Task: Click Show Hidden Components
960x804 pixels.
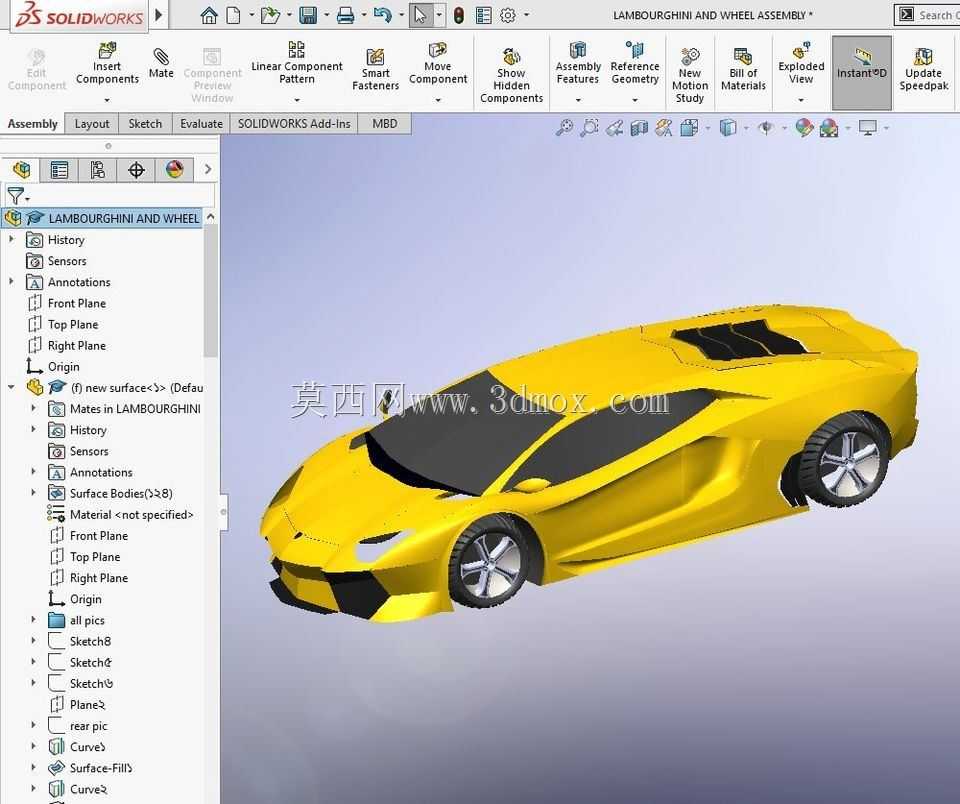Action: pyautogui.click(x=511, y=75)
